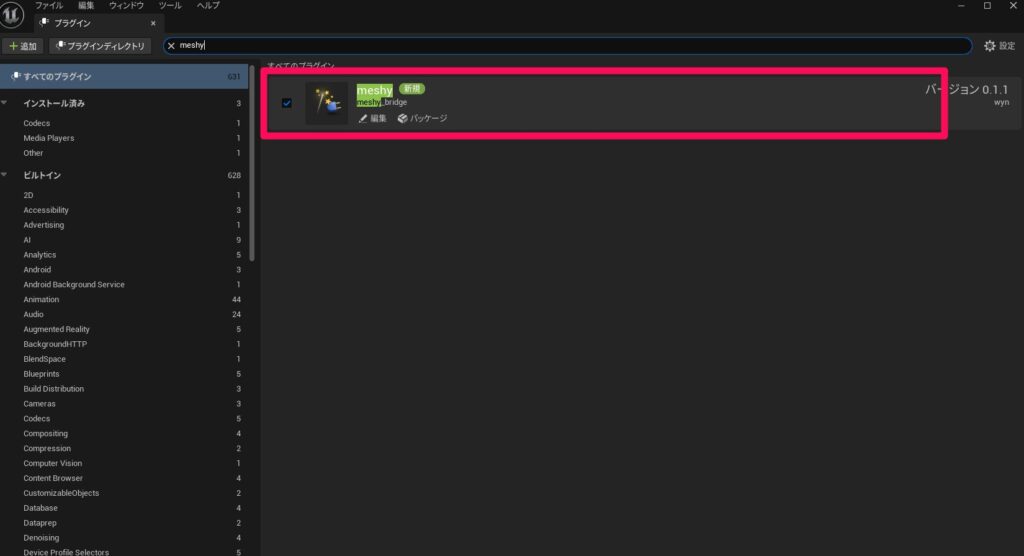Click the Unreal Engine logo icon
Image resolution: width=1024 pixels, height=556 pixels.
click(x=11, y=15)
